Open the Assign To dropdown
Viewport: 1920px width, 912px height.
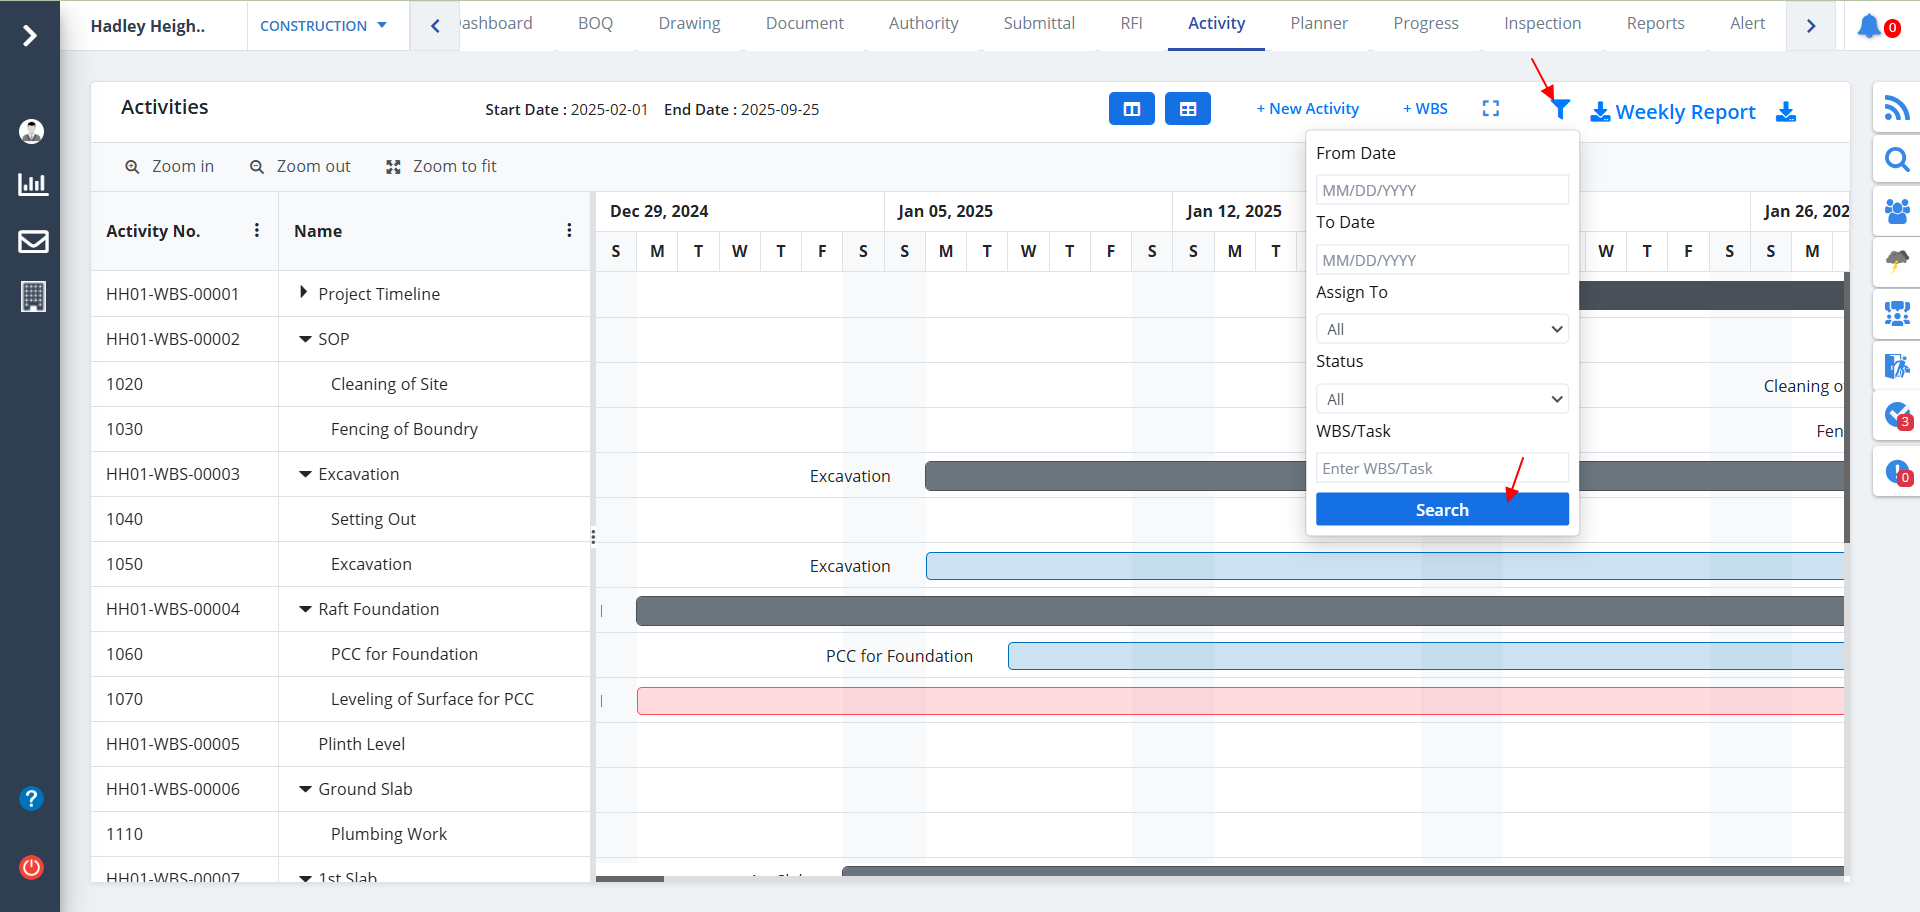(x=1441, y=329)
